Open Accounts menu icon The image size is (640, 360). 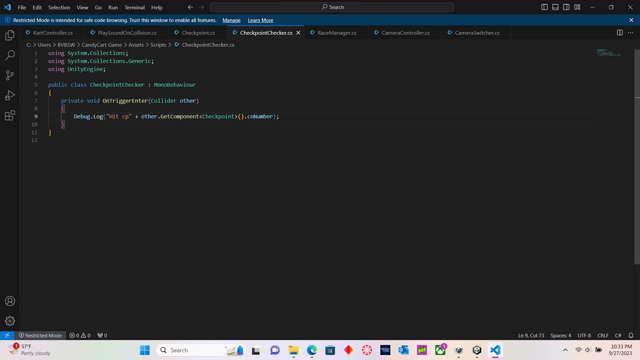tap(10, 301)
